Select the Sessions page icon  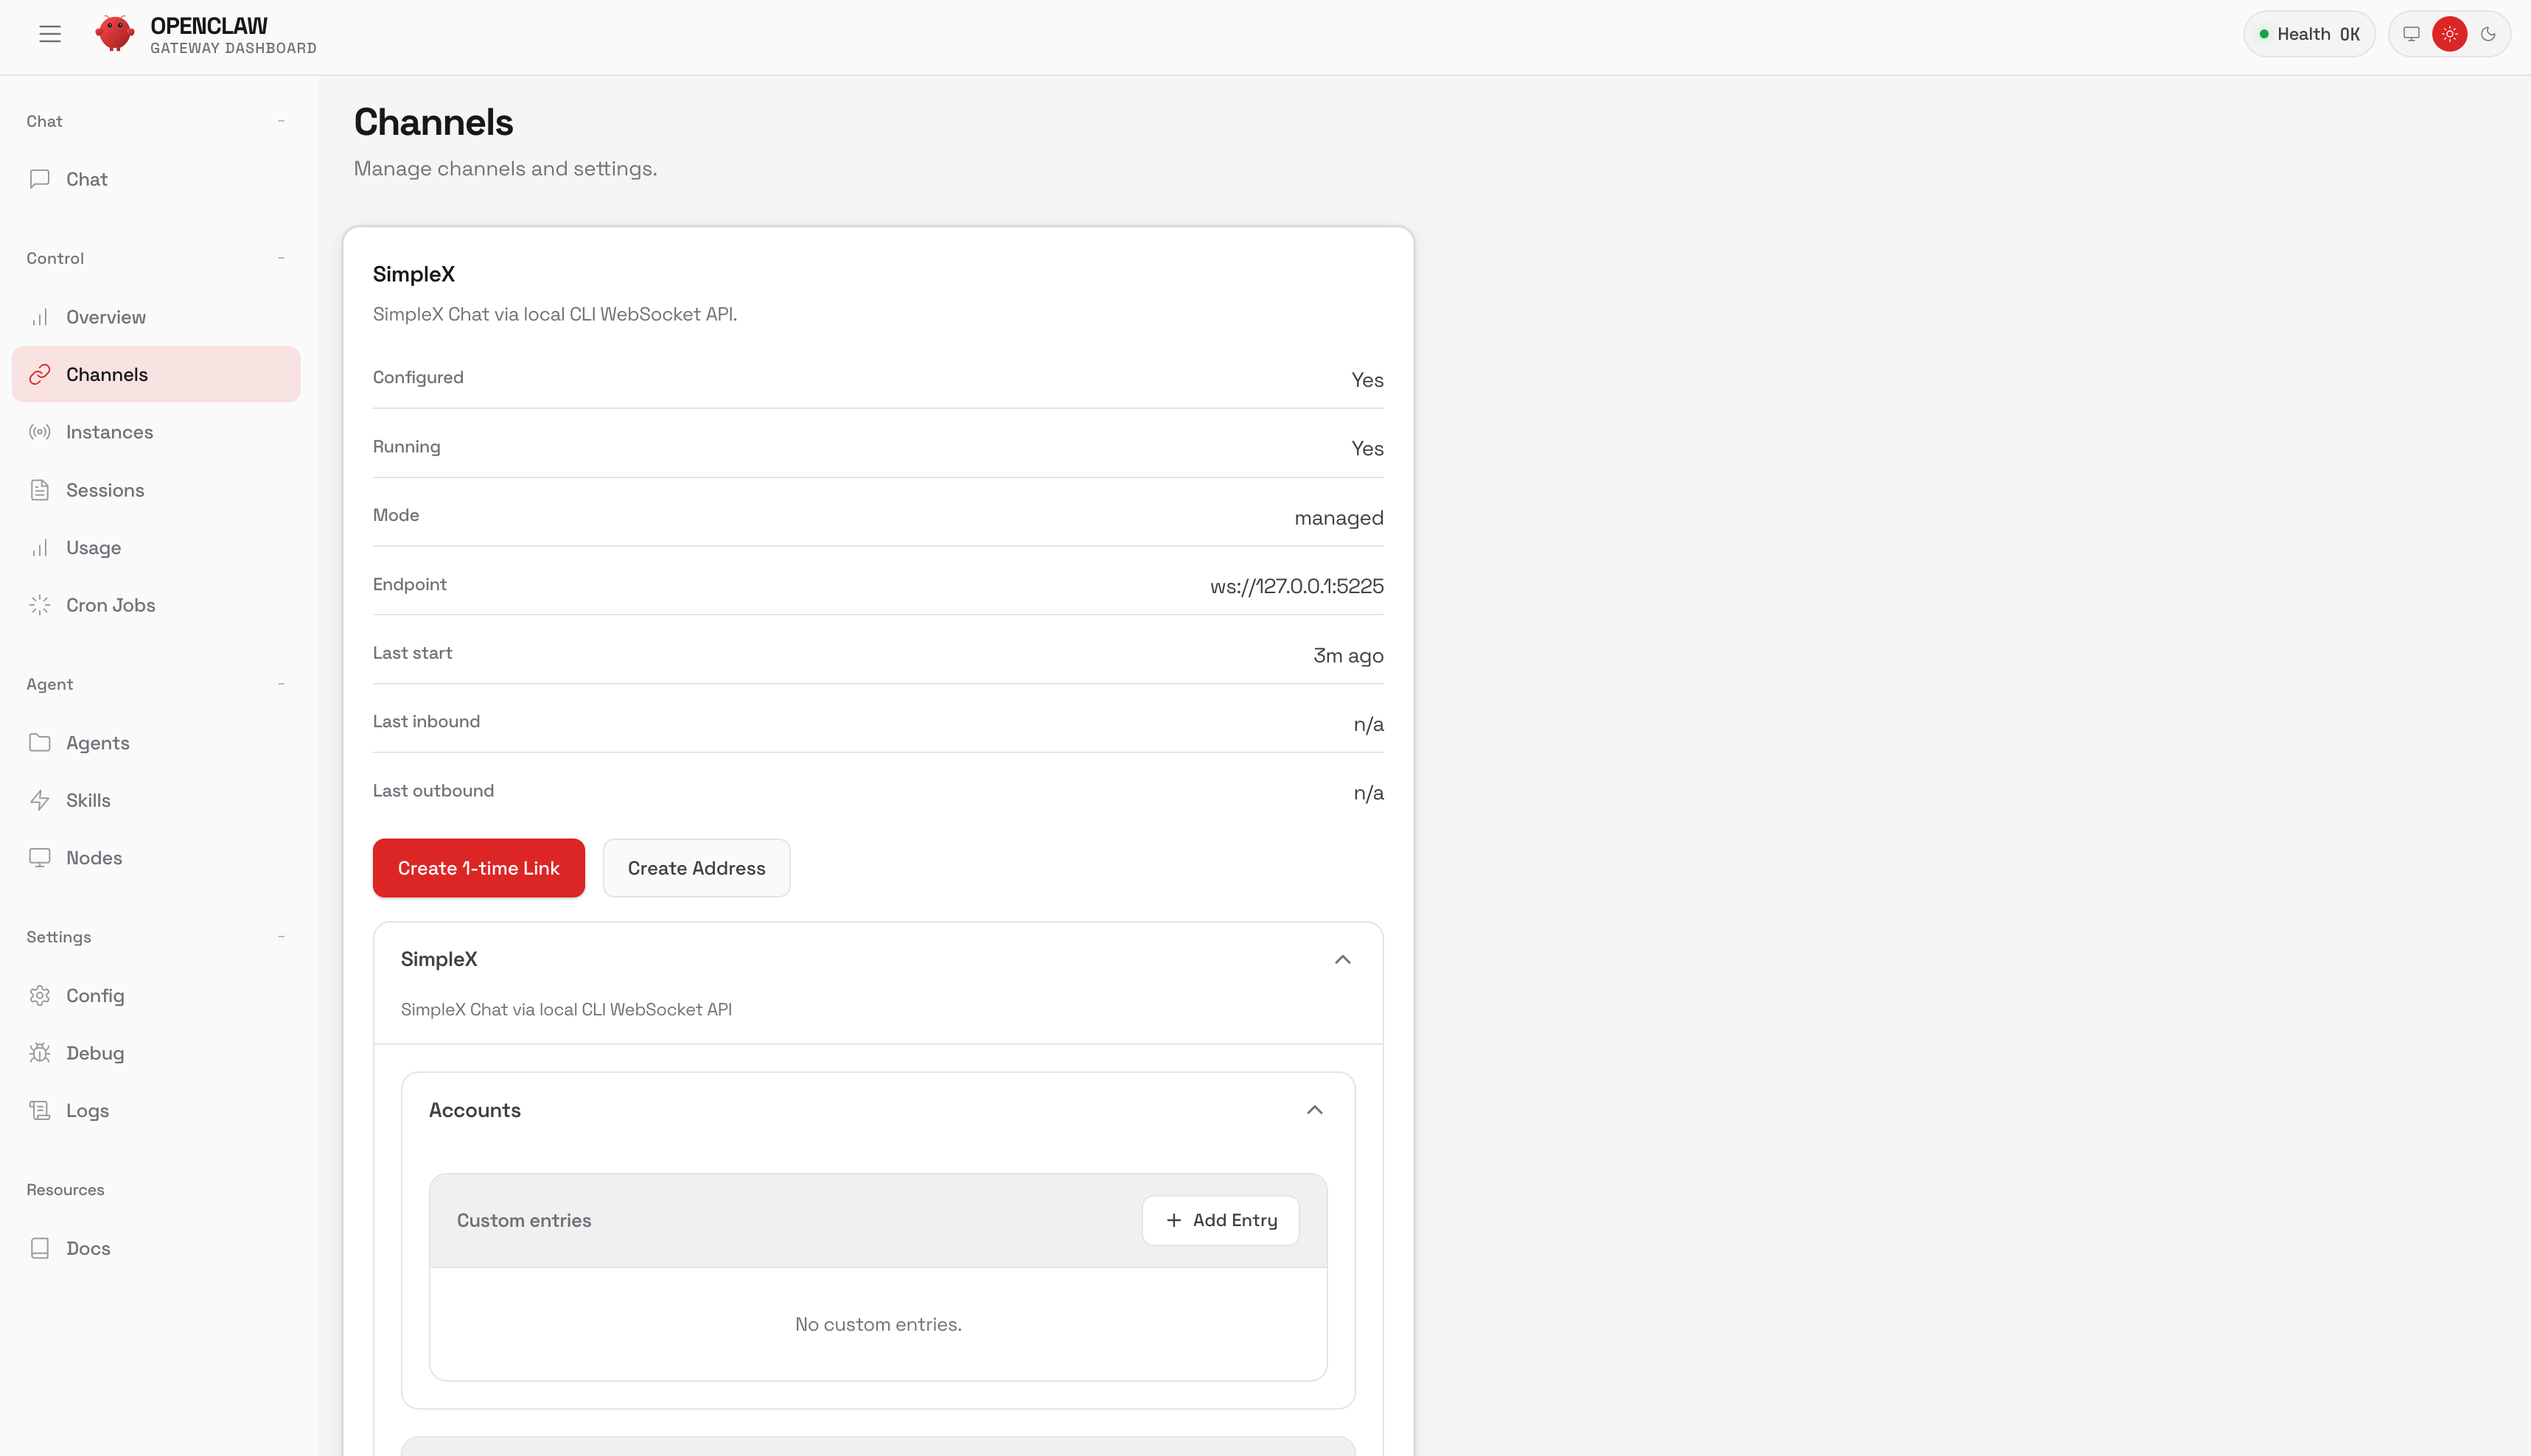(x=40, y=489)
